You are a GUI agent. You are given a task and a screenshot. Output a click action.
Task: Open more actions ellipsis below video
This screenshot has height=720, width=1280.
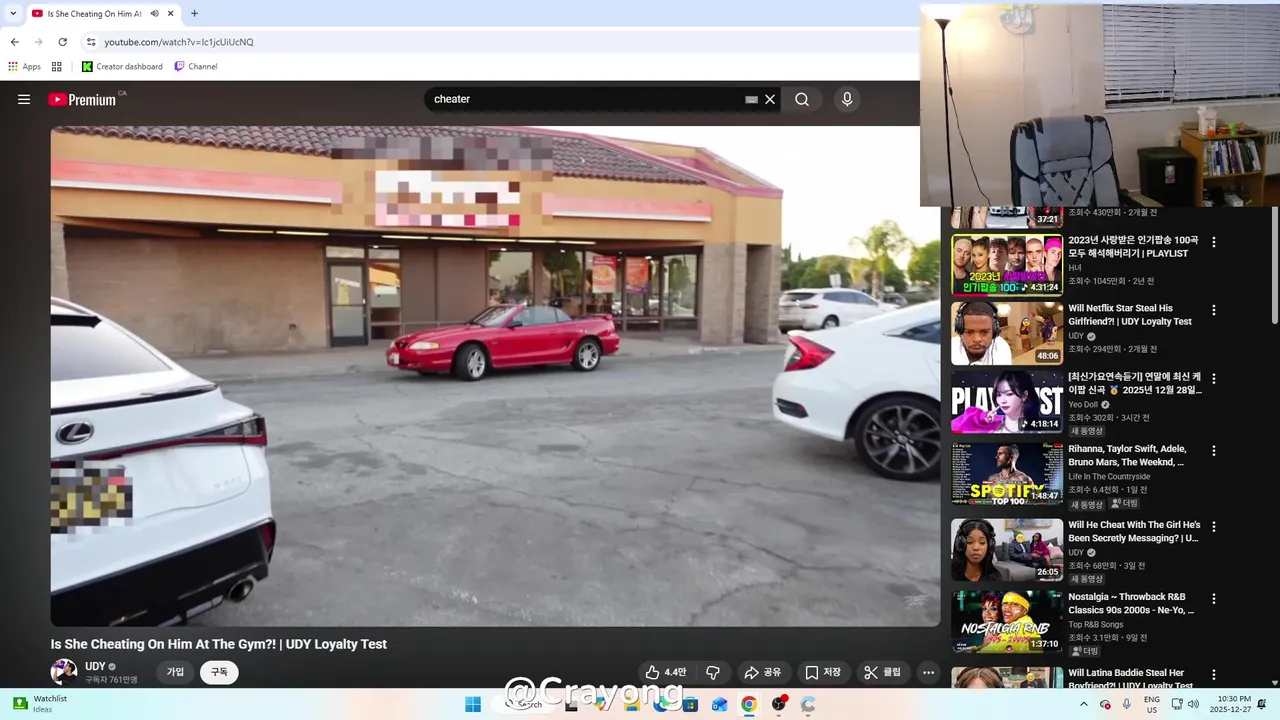[x=928, y=672]
